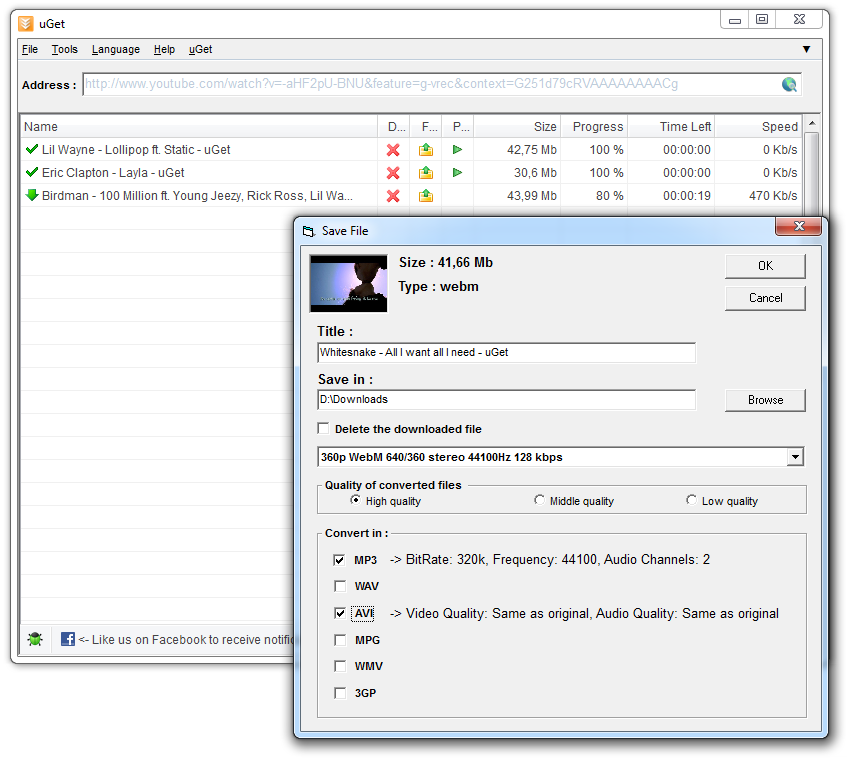Uncheck the MP3 conversion checkbox

coord(340,560)
